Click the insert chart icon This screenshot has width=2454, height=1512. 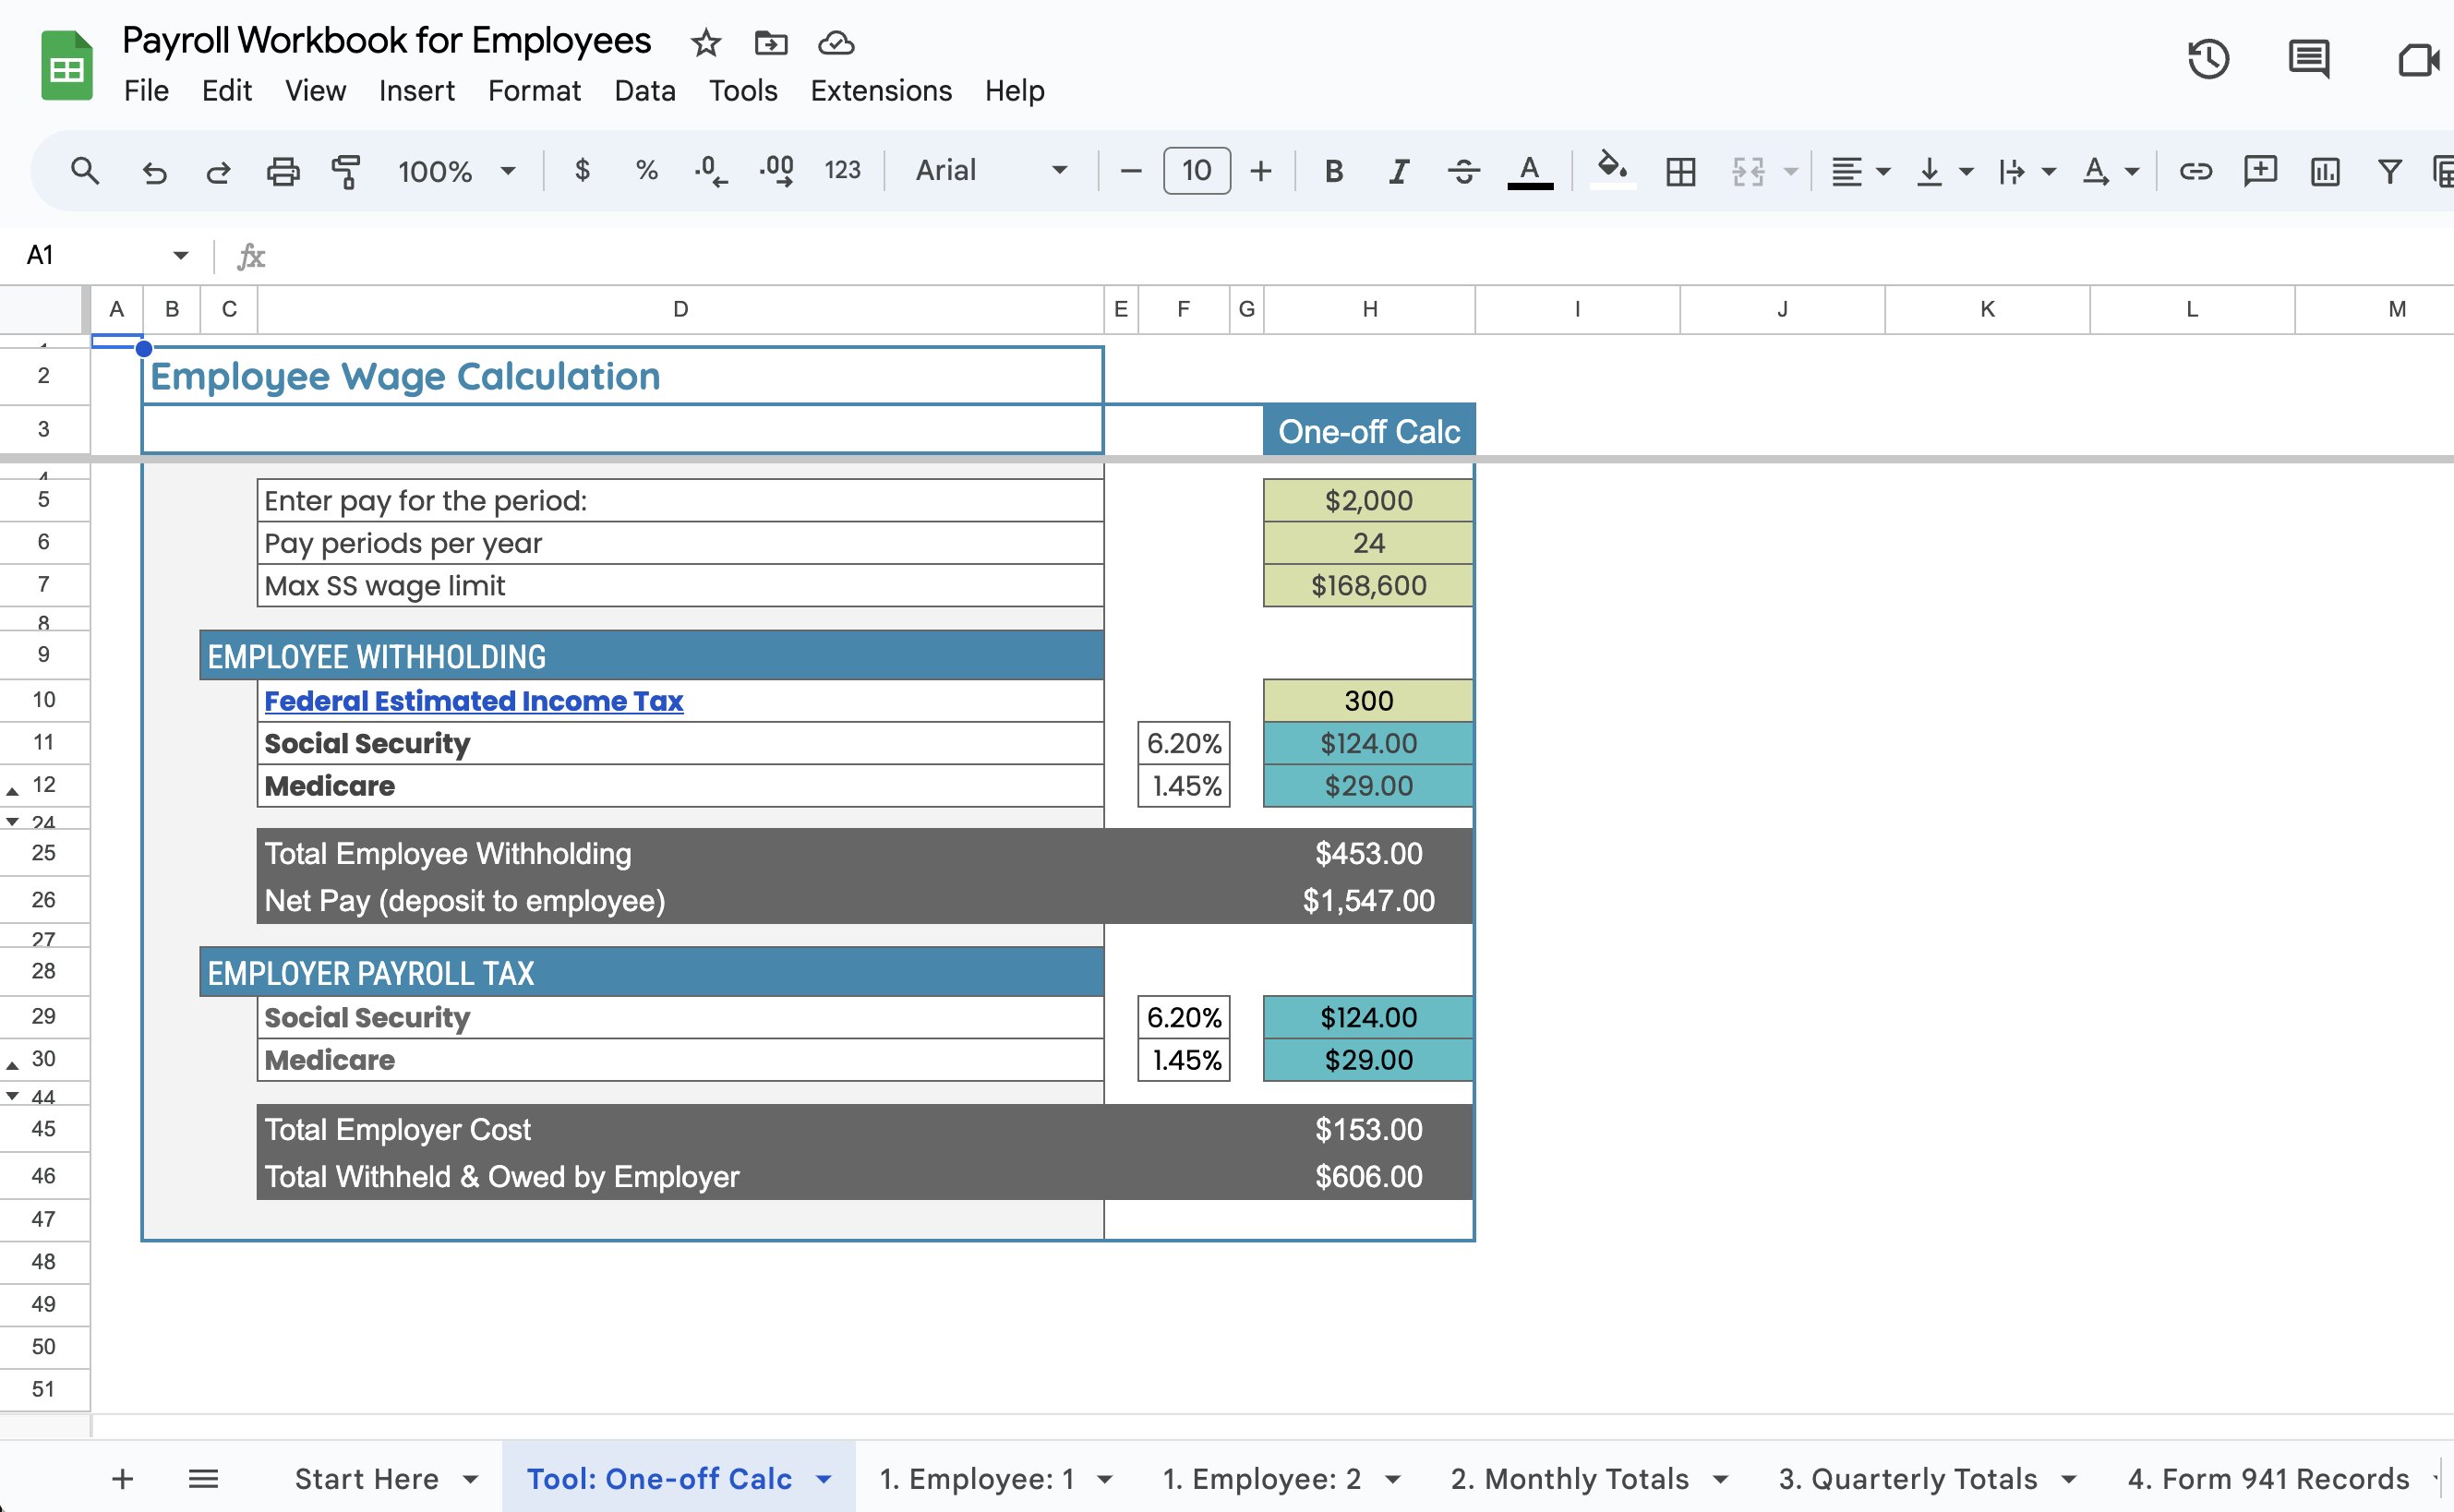(x=2325, y=171)
